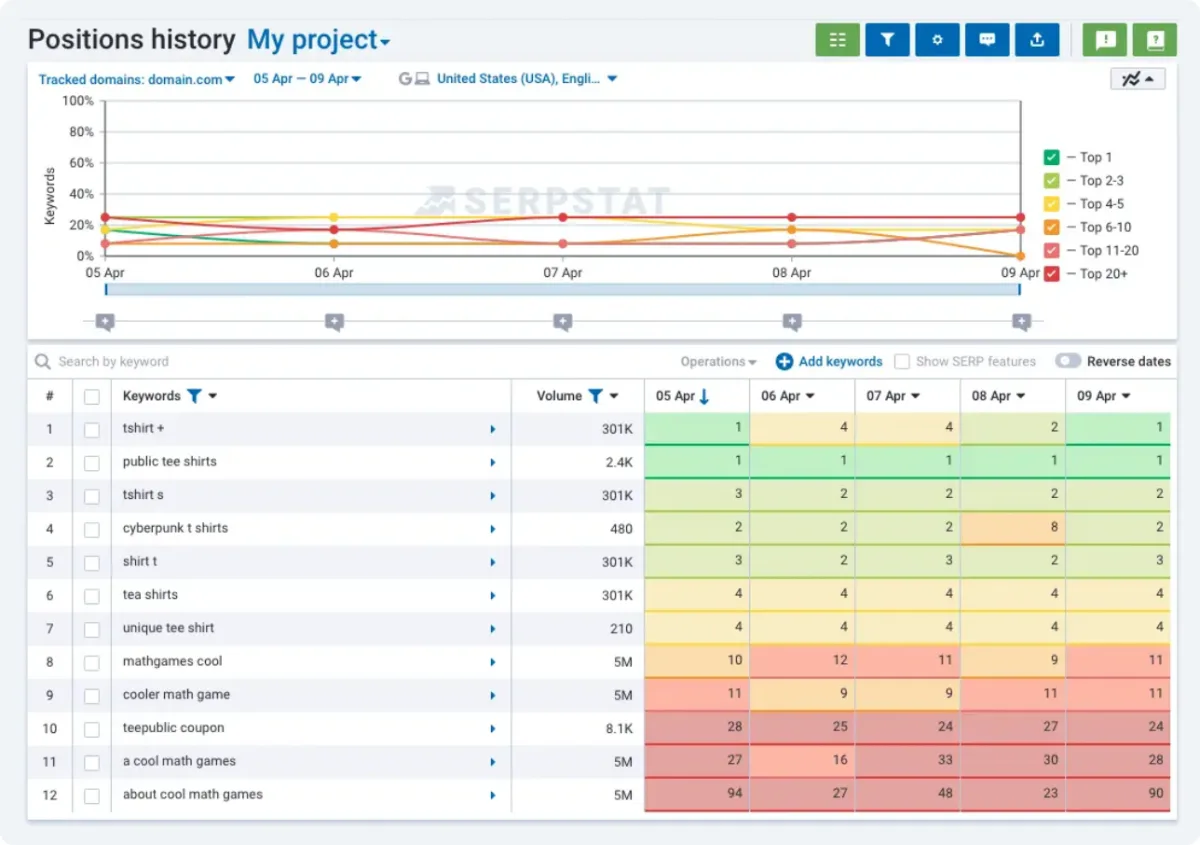Click the Add keywords link
Image resolution: width=1200 pixels, height=845 pixels.
pyautogui.click(x=840, y=362)
